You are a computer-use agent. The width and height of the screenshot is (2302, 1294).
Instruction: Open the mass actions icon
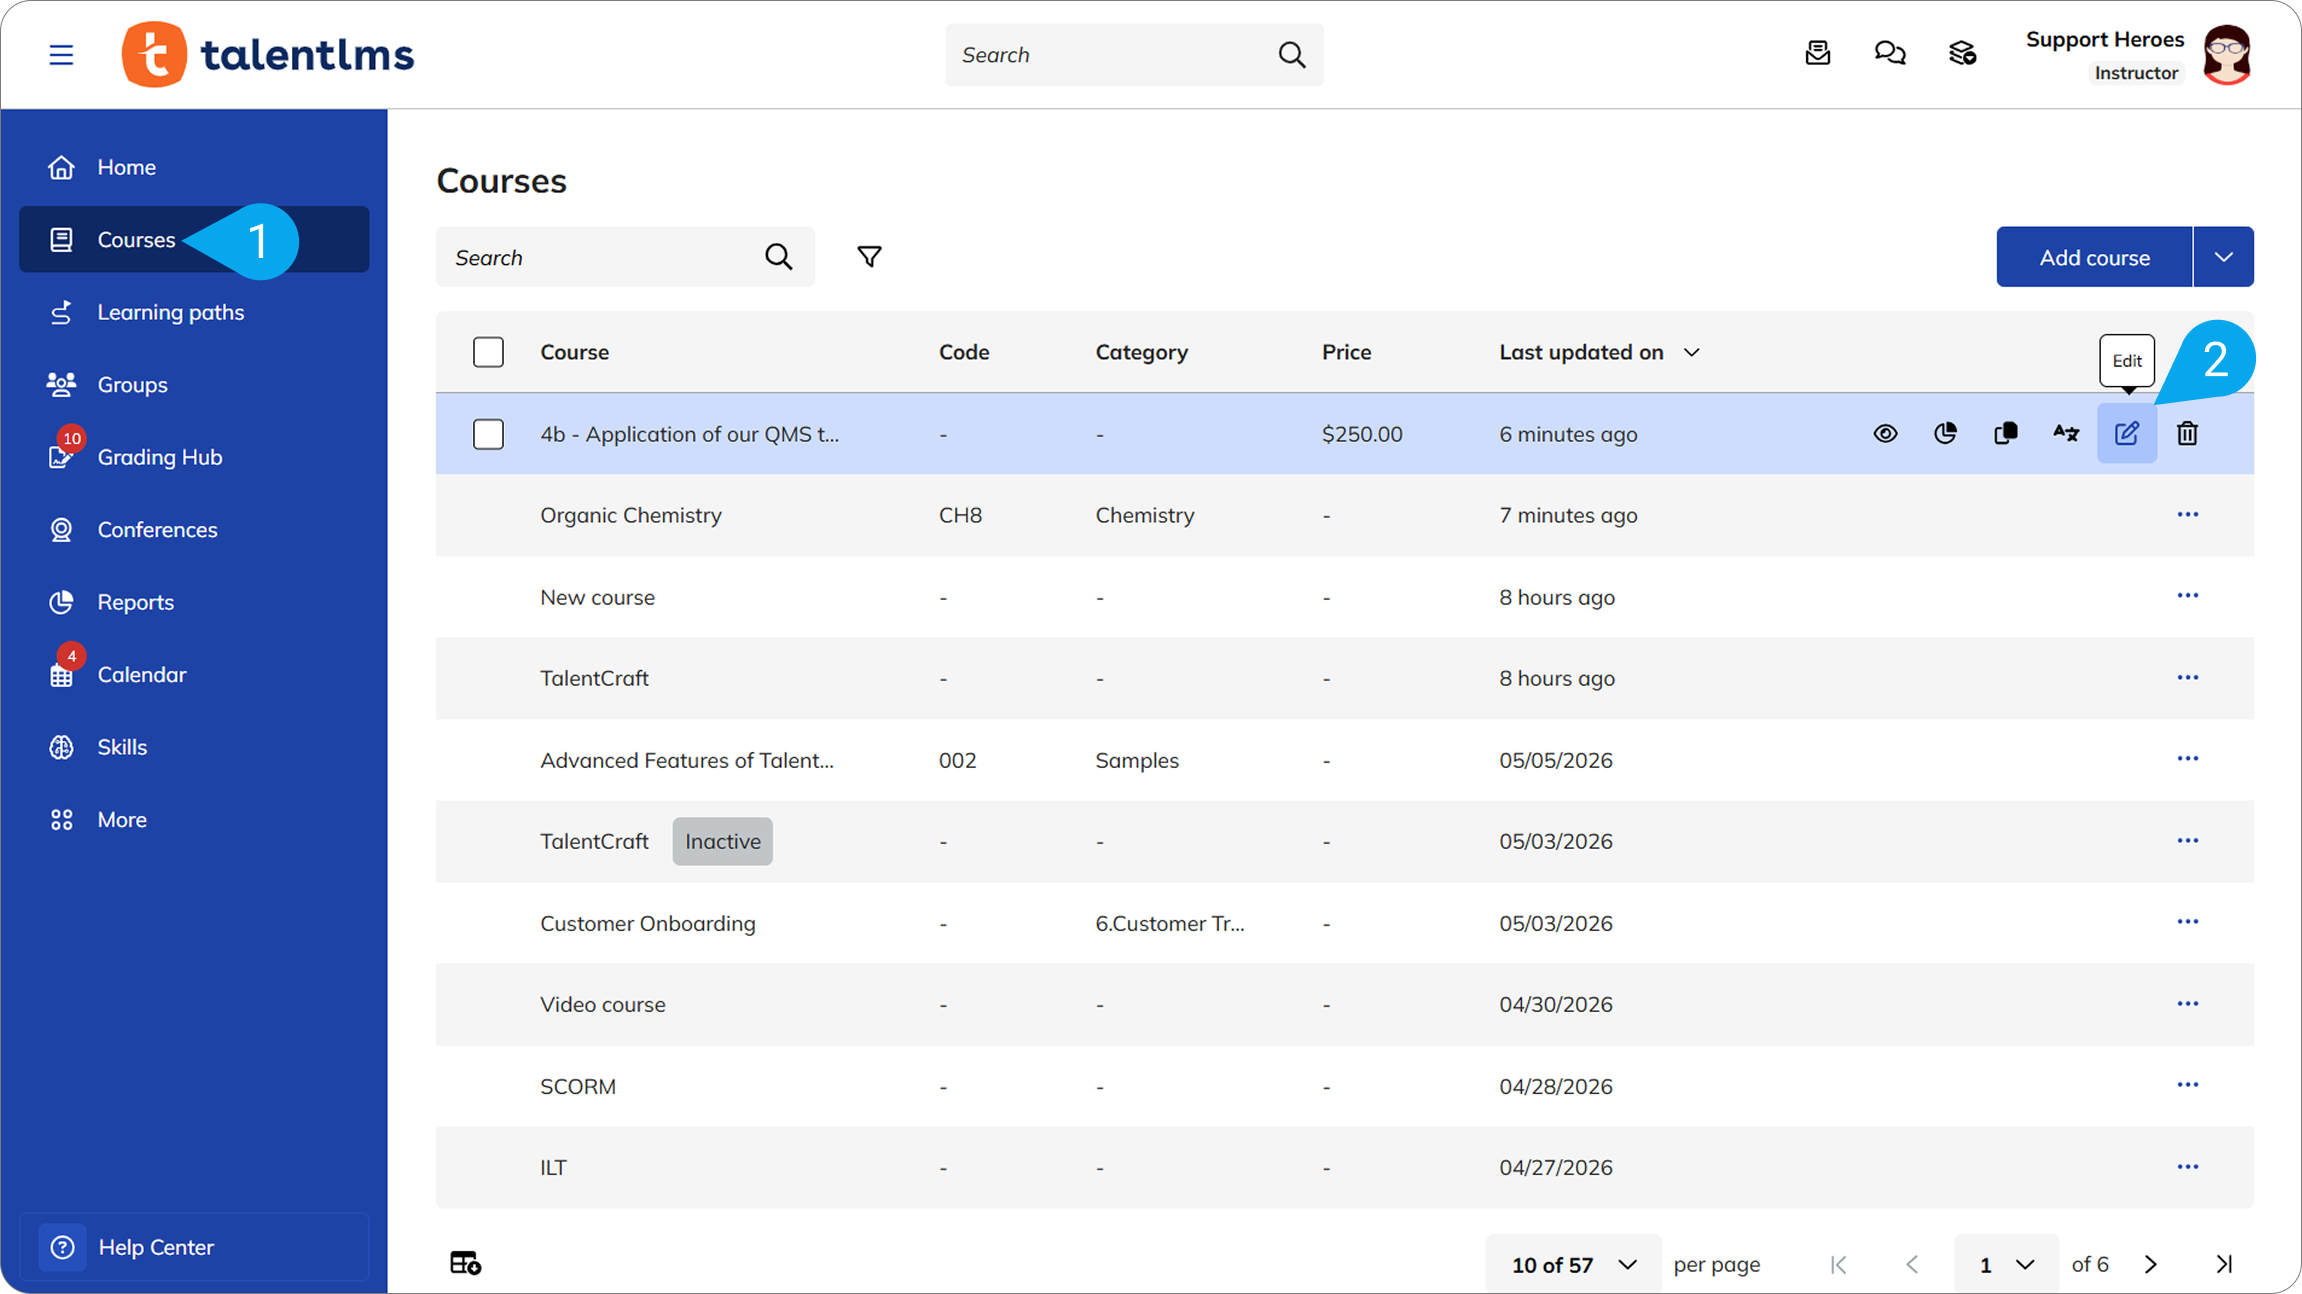pyautogui.click(x=465, y=1263)
